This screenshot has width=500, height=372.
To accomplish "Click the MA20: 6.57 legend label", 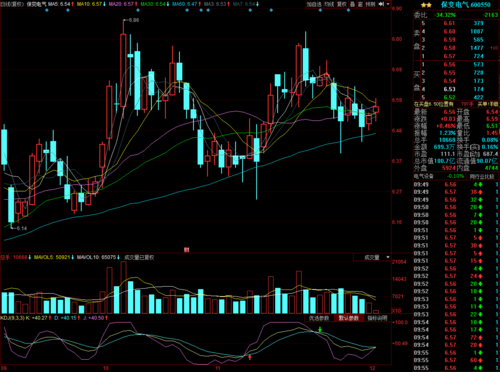I will 121,4.
